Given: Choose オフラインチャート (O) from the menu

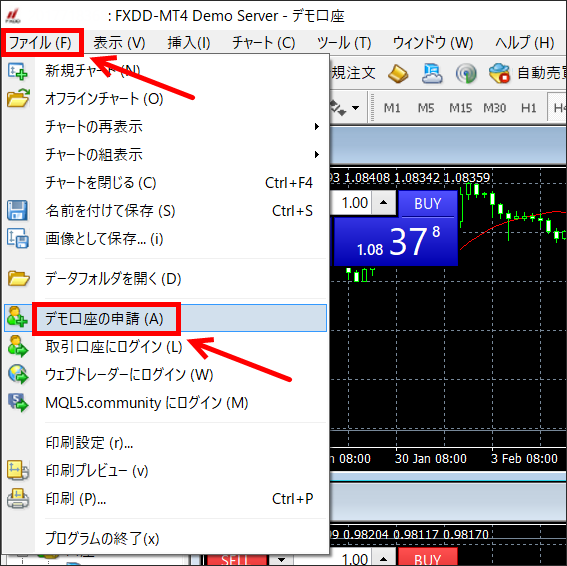Looking at the screenshot, I should click(x=165, y=98).
